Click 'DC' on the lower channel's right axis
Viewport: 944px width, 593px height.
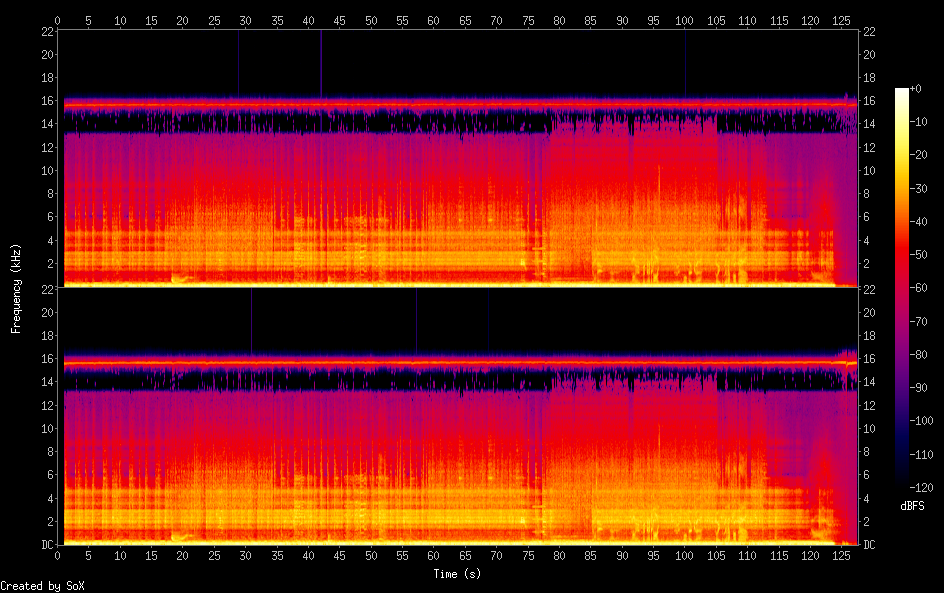tap(869, 545)
